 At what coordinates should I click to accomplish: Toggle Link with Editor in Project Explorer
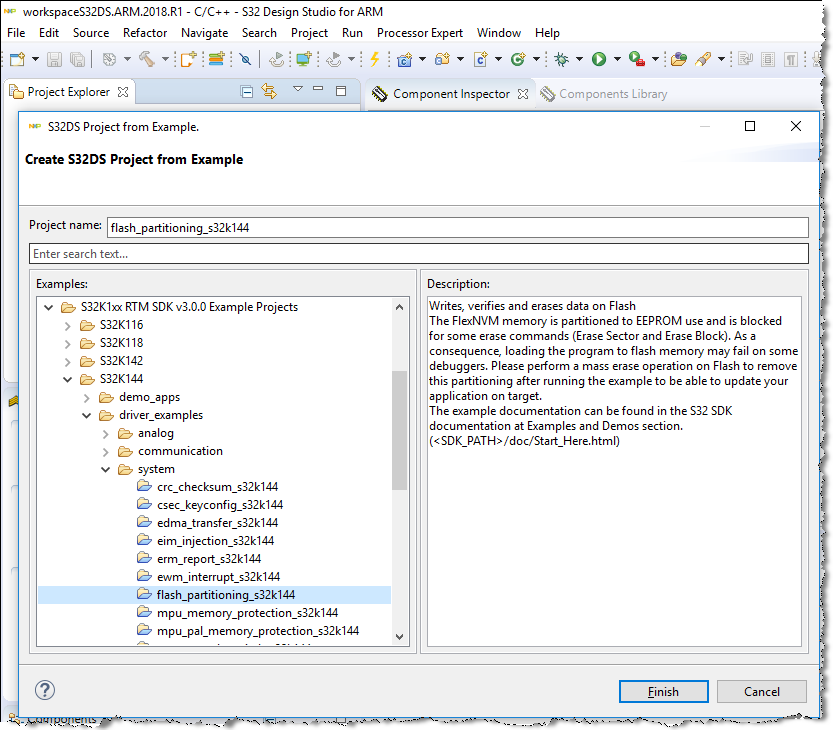coord(269,92)
